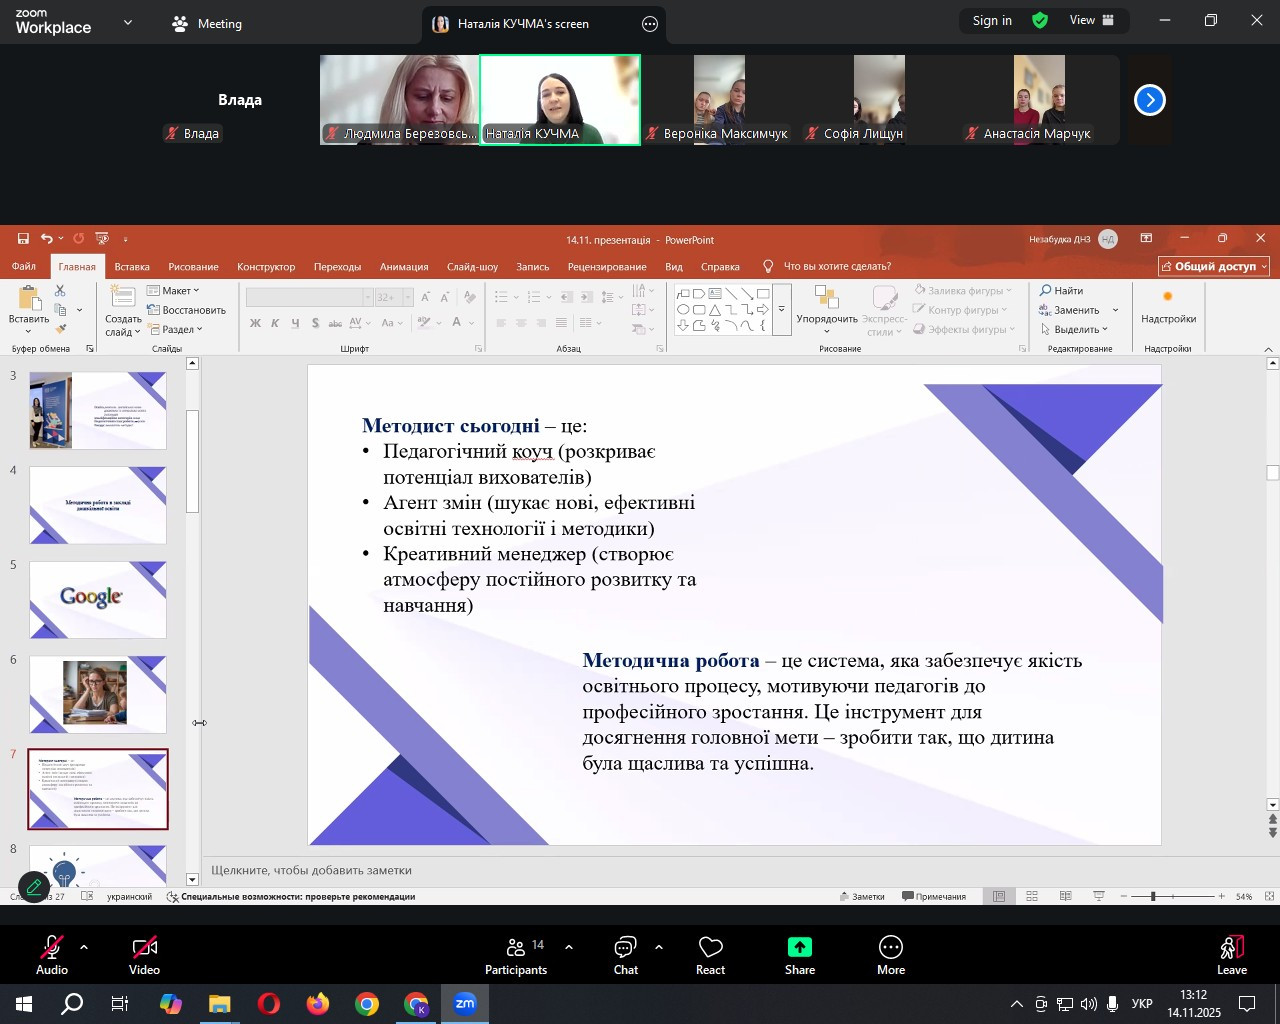This screenshot has height=1024, width=1280.
Task: Open Zoom Chat panel
Action: [x=625, y=956]
